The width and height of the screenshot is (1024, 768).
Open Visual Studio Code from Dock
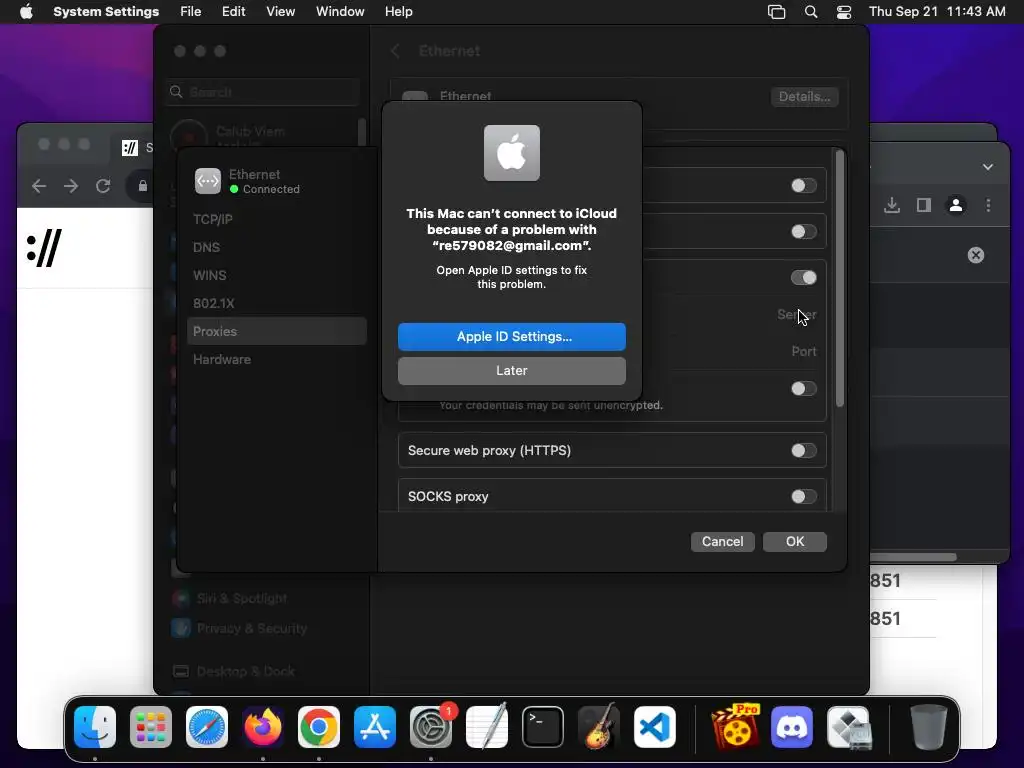tap(655, 727)
